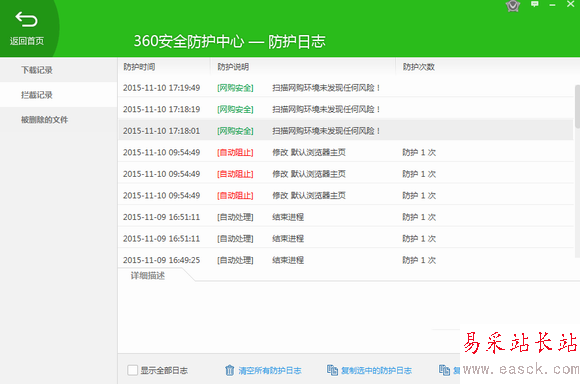The height and width of the screenshot is (384, 580).
Task: Sort by the 防护说明 column header
Action: click(x=233, y=67)
